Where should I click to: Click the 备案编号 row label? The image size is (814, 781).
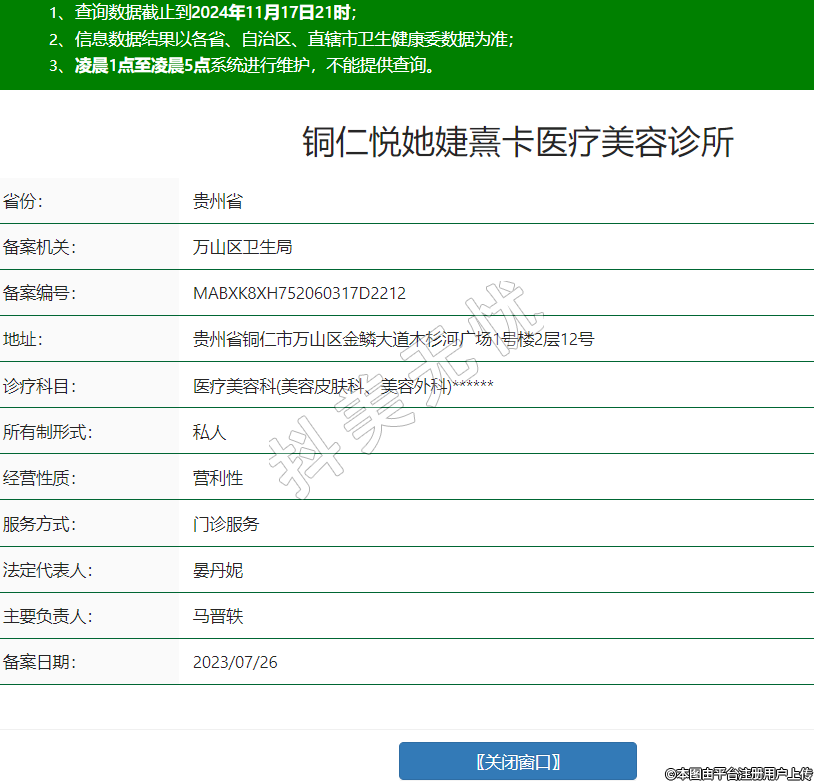pyautogui.click(x=40, y=294)
